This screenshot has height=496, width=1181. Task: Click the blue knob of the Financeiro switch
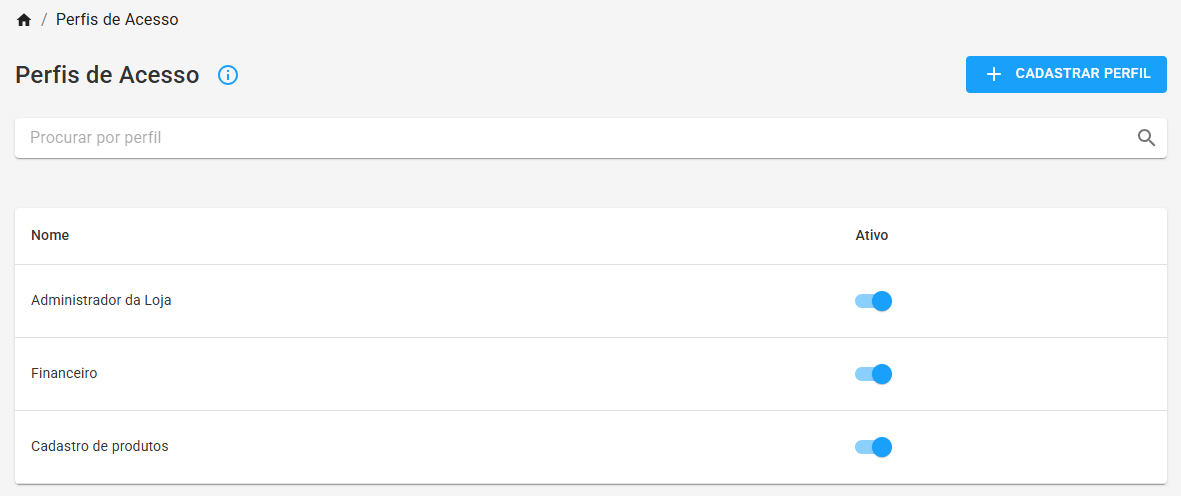pyautogui.click(x=882, y=374)
